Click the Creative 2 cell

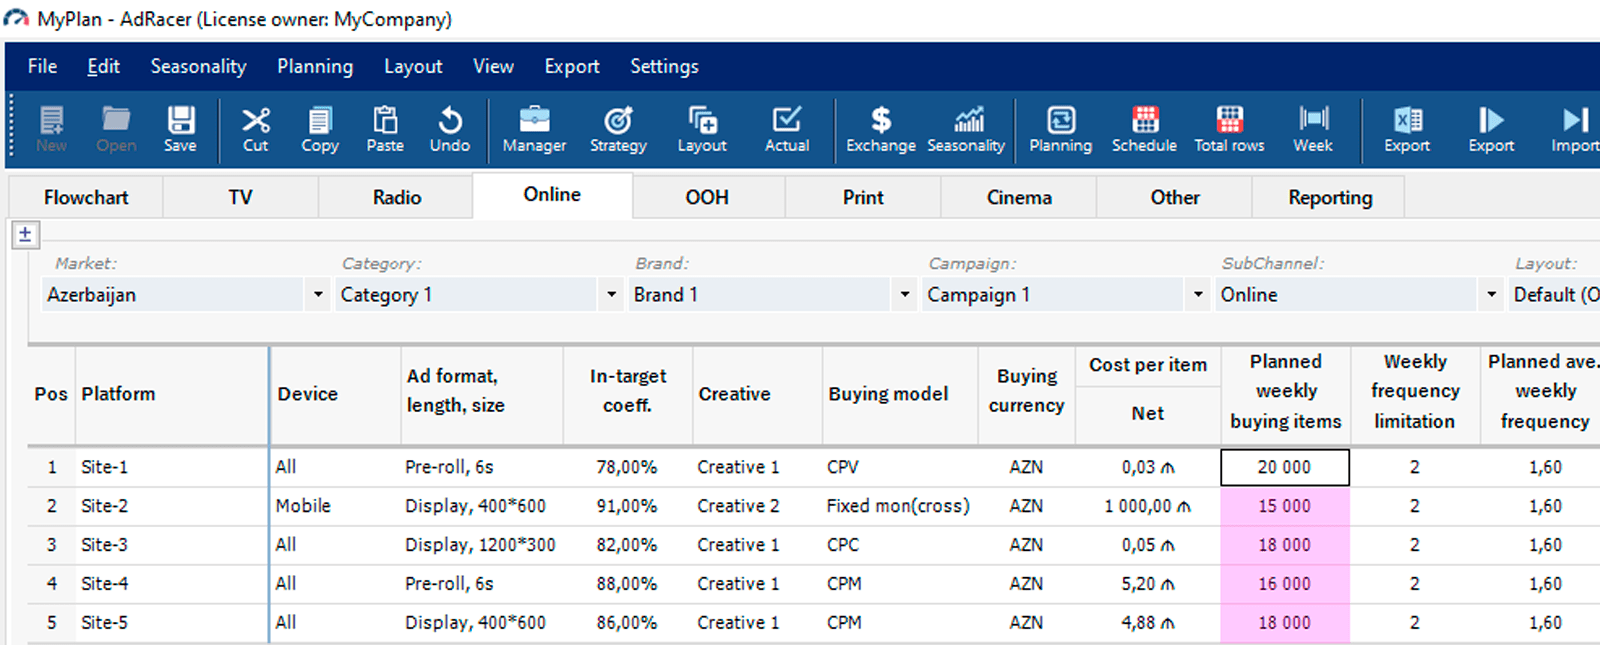click(x=757, y=506)
